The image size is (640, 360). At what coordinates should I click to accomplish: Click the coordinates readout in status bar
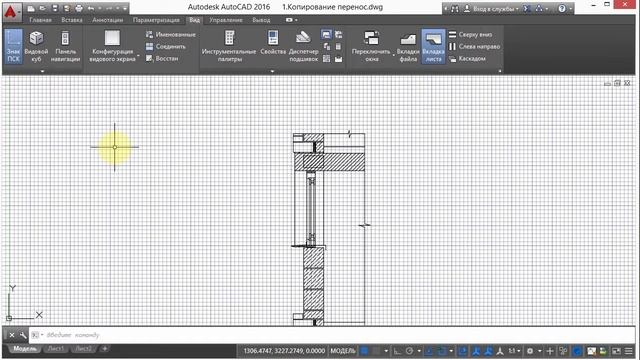coord(284,351)
